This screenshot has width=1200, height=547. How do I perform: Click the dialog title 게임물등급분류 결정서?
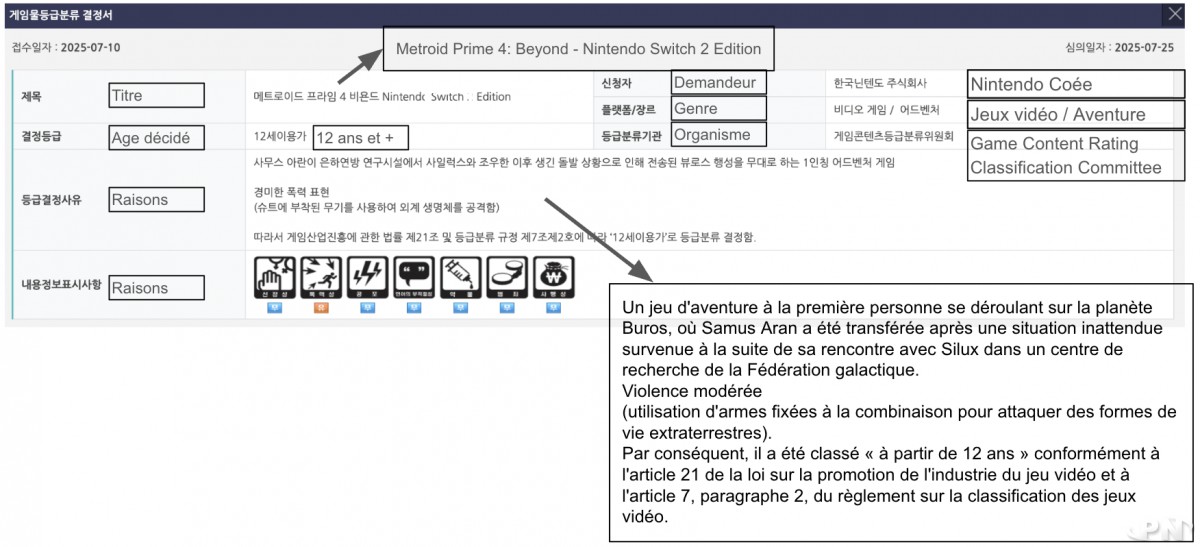(x=61, y=14)
